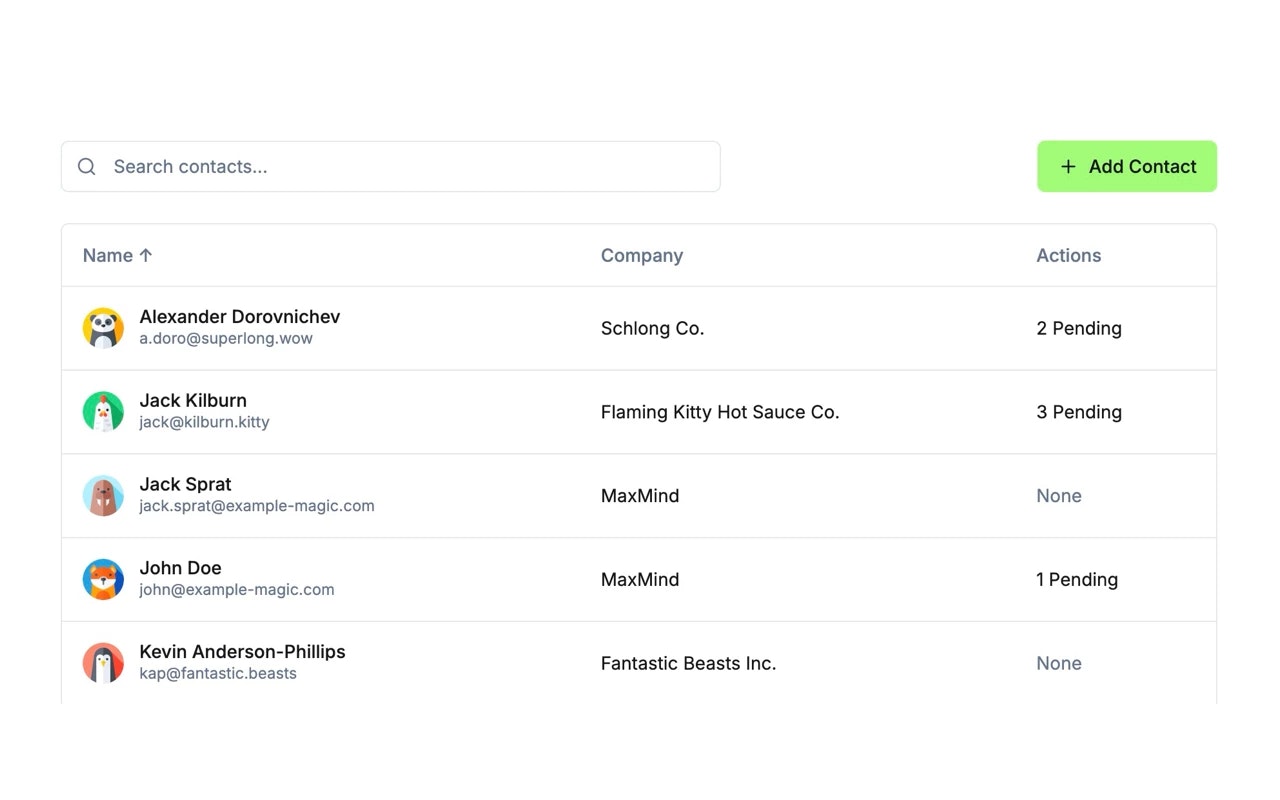Image resolution: width=1280 pixels, height=800 pixels.
Task: Click the Name sort arrow icon
Action: click(x=146, y=255)
